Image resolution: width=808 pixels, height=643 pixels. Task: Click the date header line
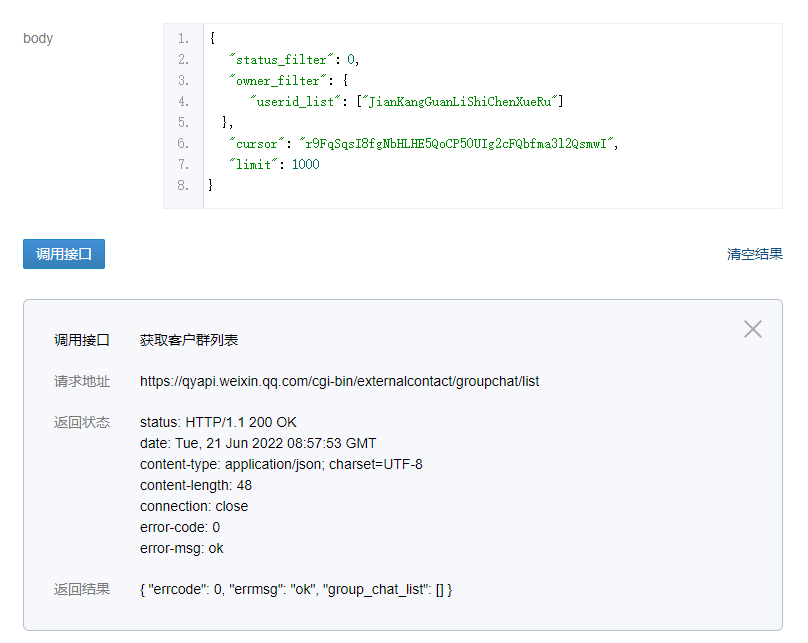pos(258,443)
